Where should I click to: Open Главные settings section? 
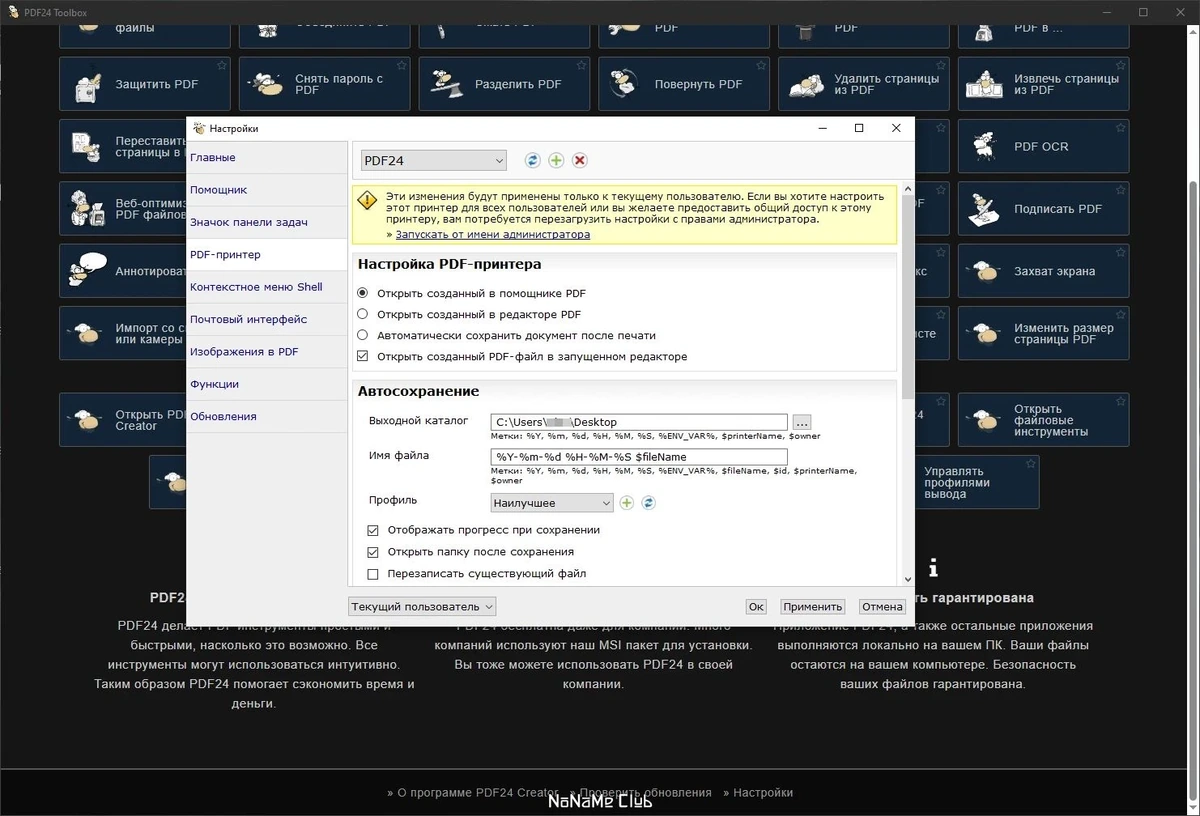click(x=266, y=158)
